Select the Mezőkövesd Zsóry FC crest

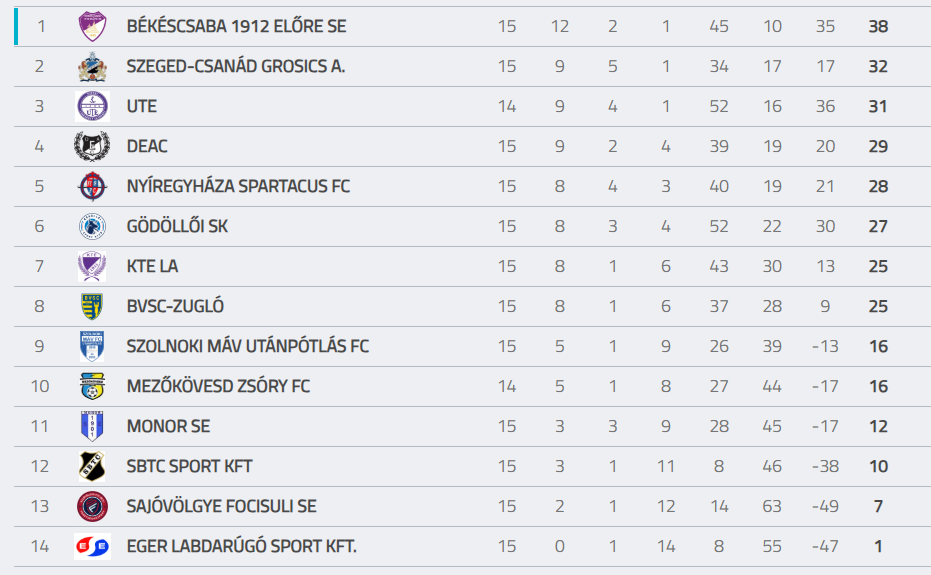(x=92, y=386)
